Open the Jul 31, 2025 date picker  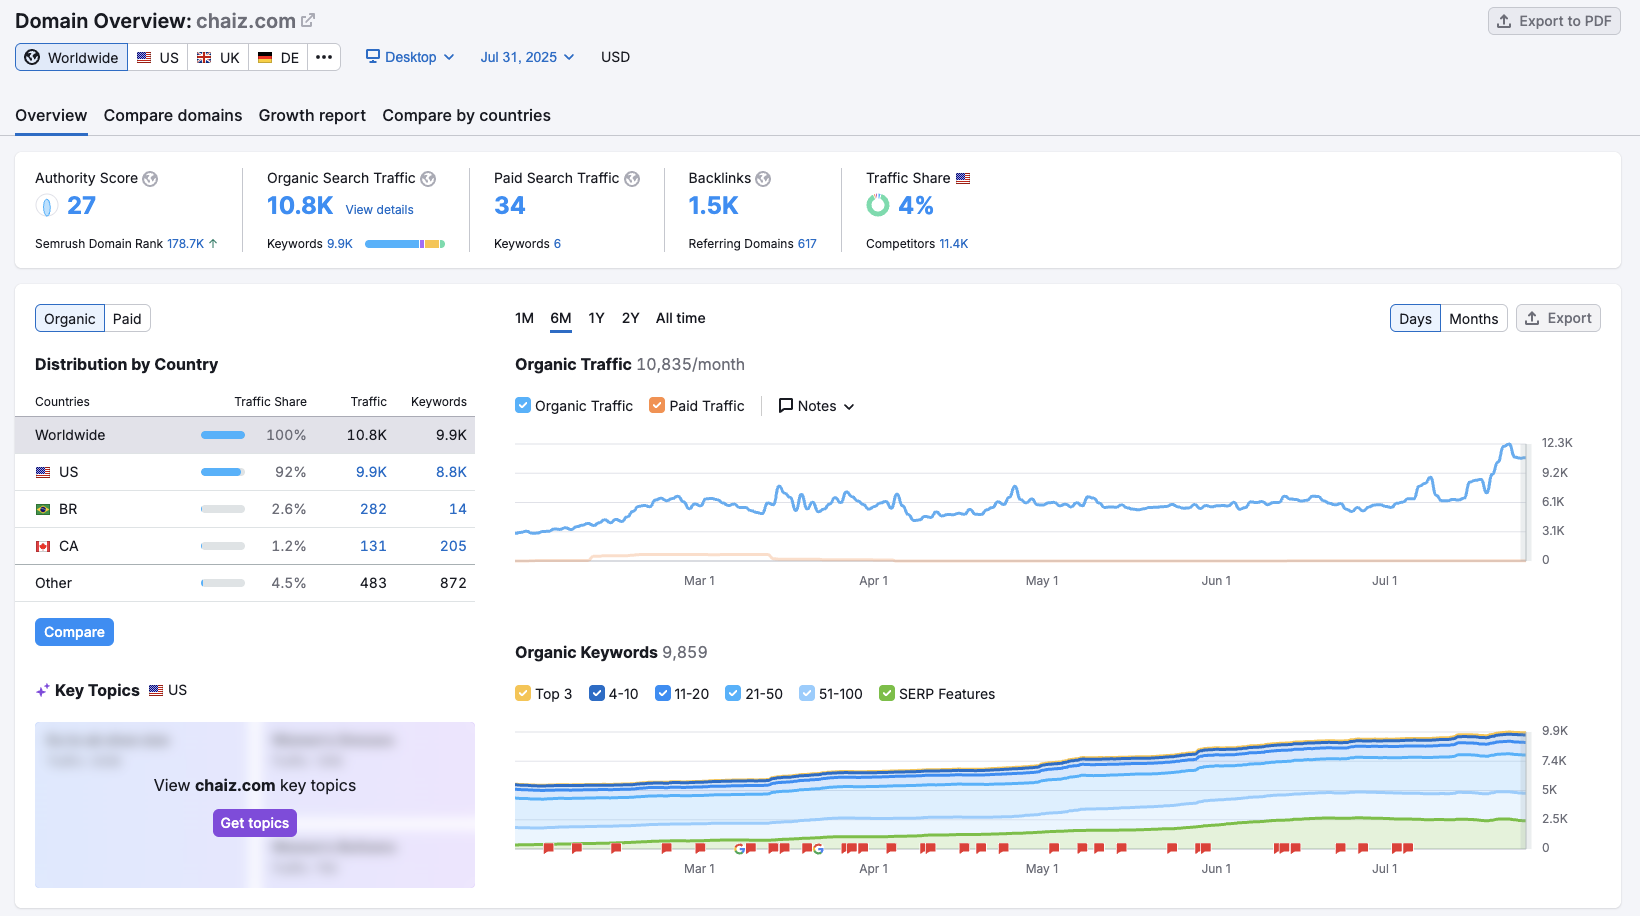pos(527,57)
